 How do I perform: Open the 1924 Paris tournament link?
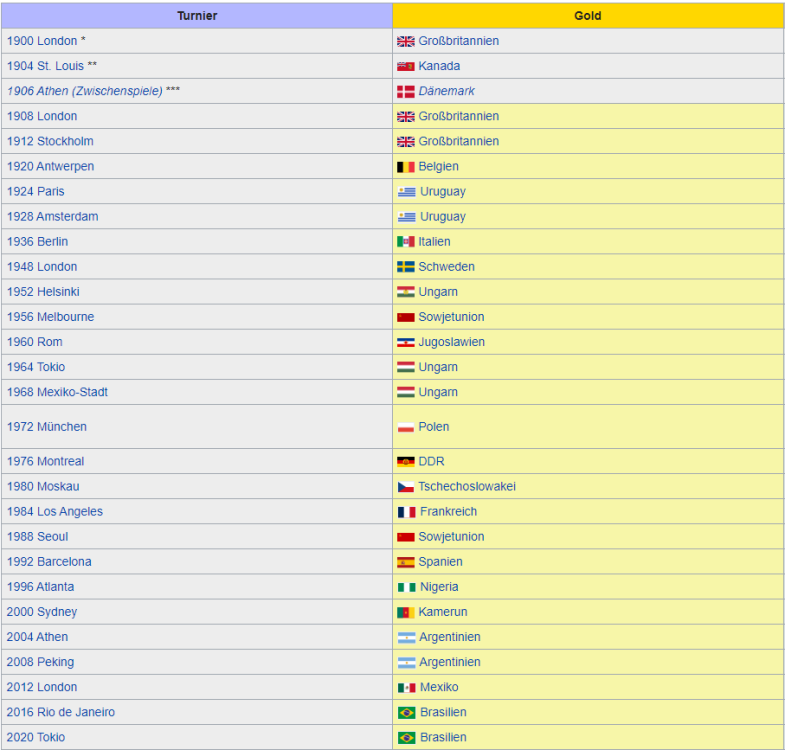tap(35, 192)
